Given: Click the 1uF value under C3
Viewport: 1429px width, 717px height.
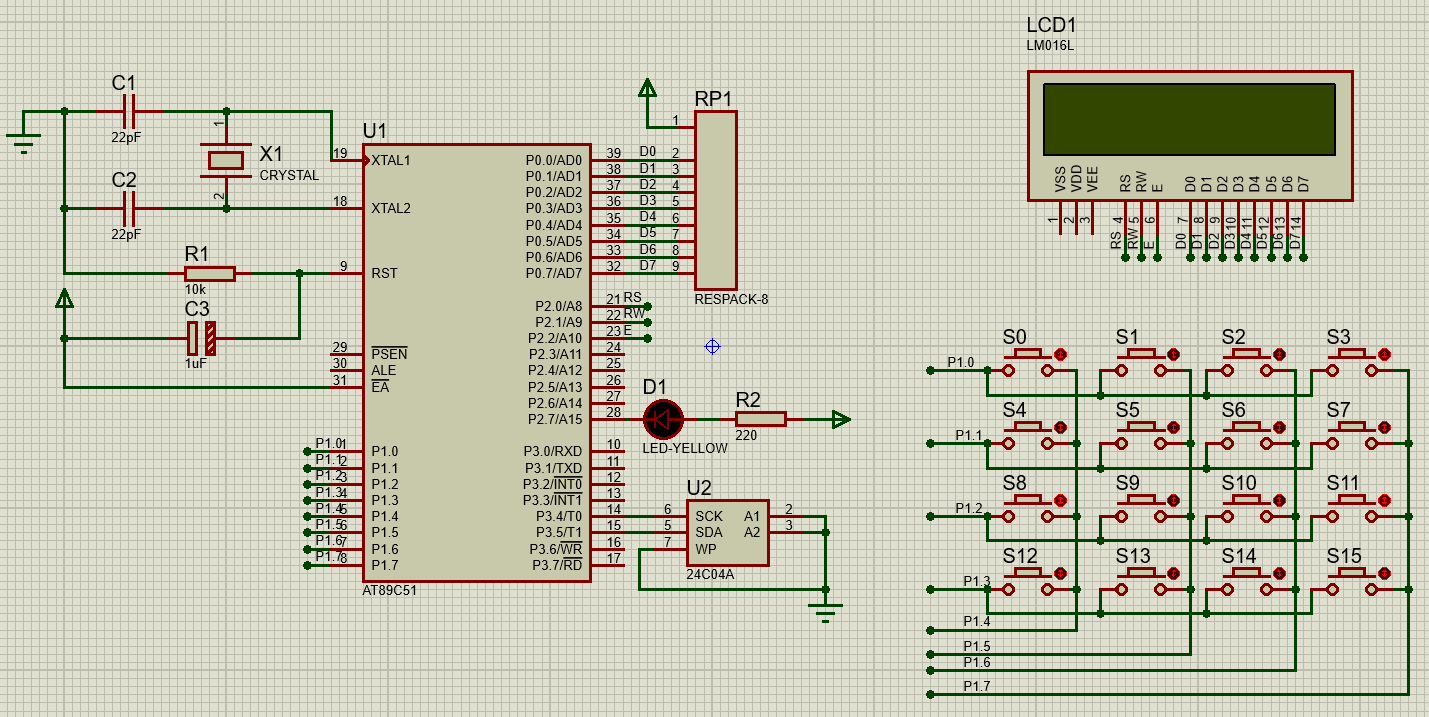Looking at the screenshot, I should click(x=196, y=364).
